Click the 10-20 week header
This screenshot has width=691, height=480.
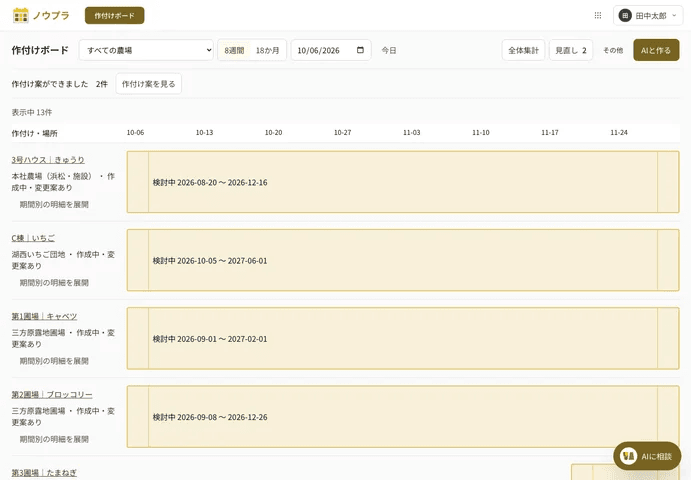coord(274,132)
